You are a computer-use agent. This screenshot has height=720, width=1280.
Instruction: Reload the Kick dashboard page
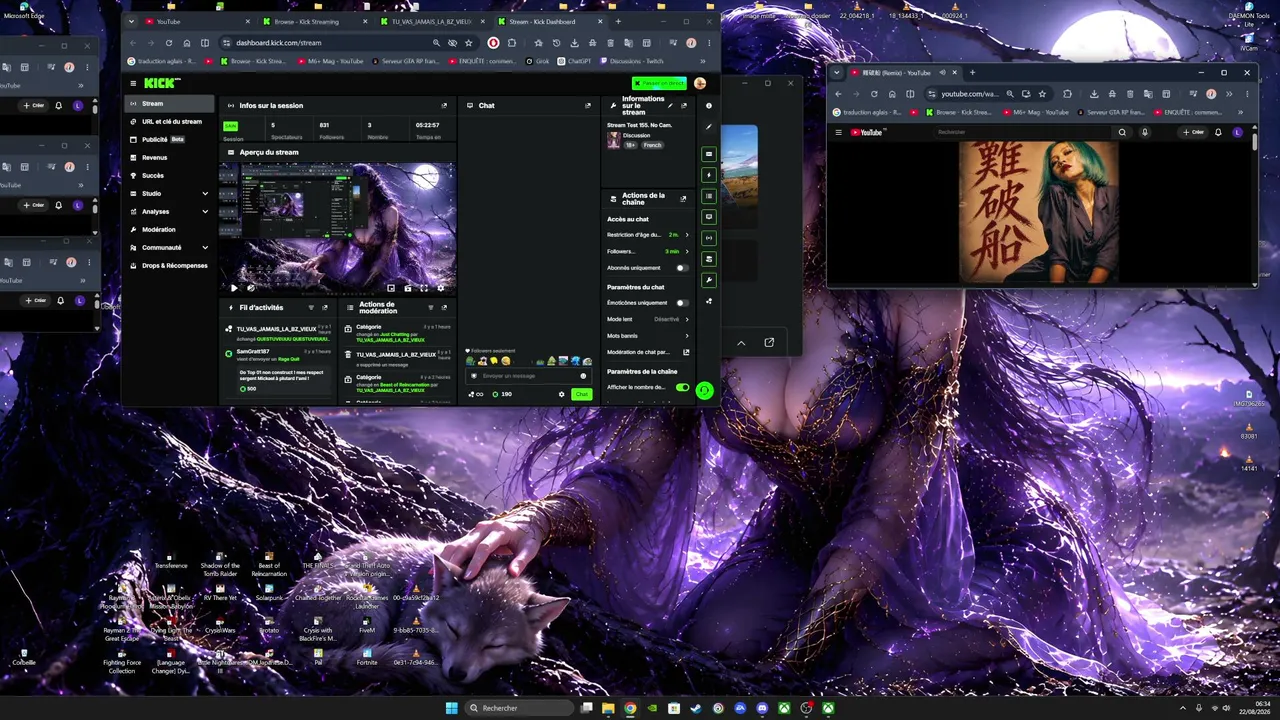coord(169,43)
